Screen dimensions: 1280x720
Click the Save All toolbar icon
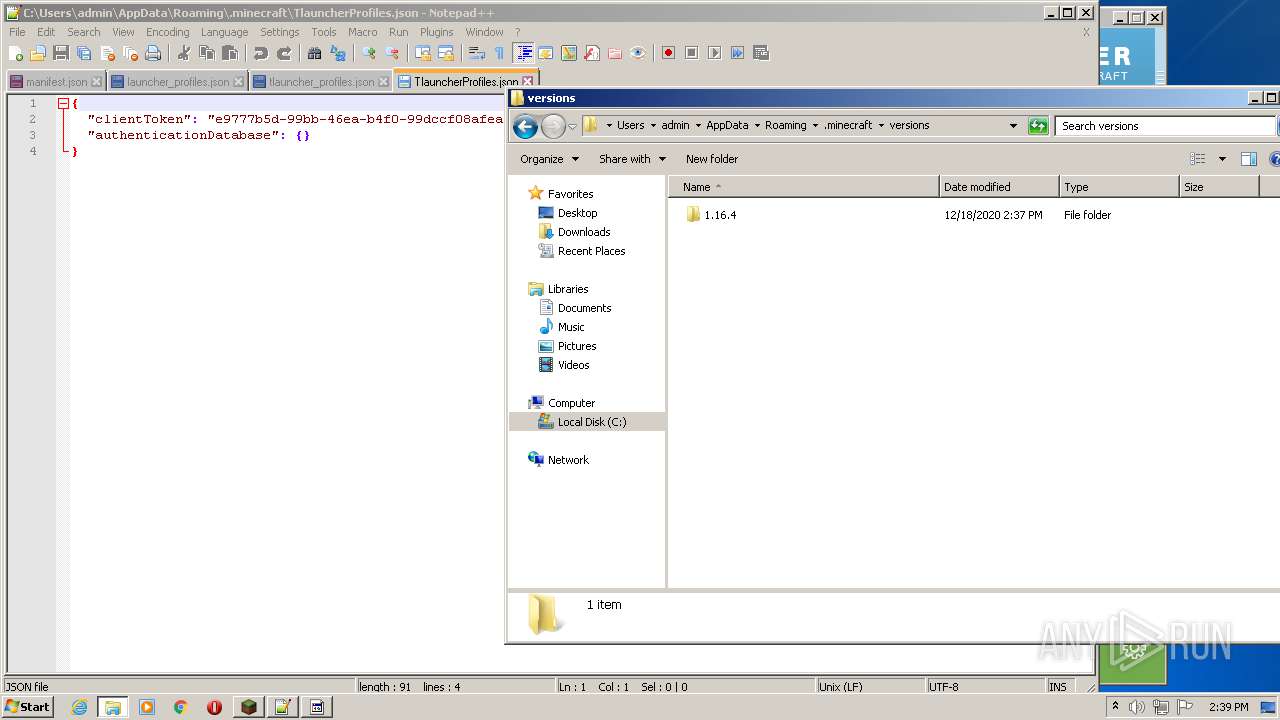(84, 53)
